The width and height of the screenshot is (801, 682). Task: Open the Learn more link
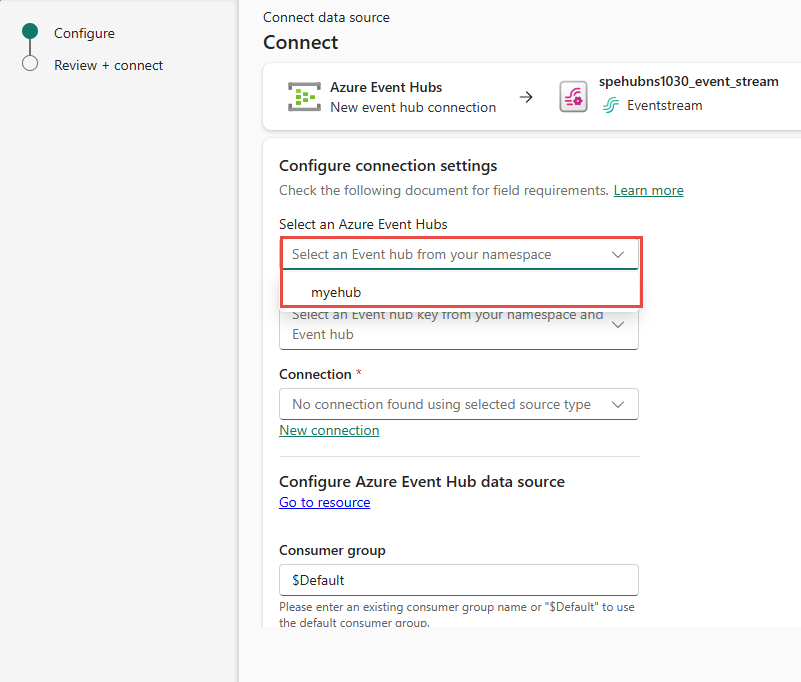pos(648,190)
